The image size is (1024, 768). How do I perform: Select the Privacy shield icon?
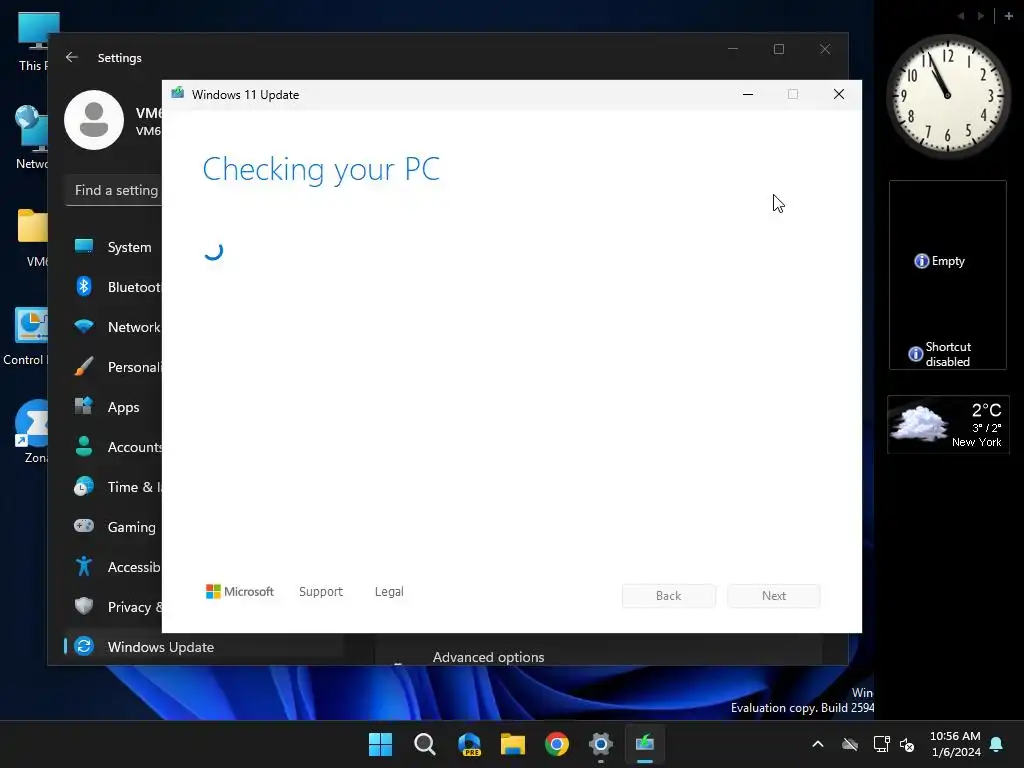tap(84, 606)
